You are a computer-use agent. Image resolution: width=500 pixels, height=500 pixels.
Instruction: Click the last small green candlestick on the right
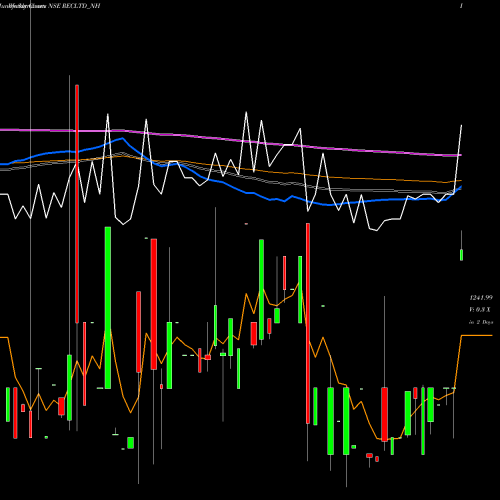tap(461, 255)
